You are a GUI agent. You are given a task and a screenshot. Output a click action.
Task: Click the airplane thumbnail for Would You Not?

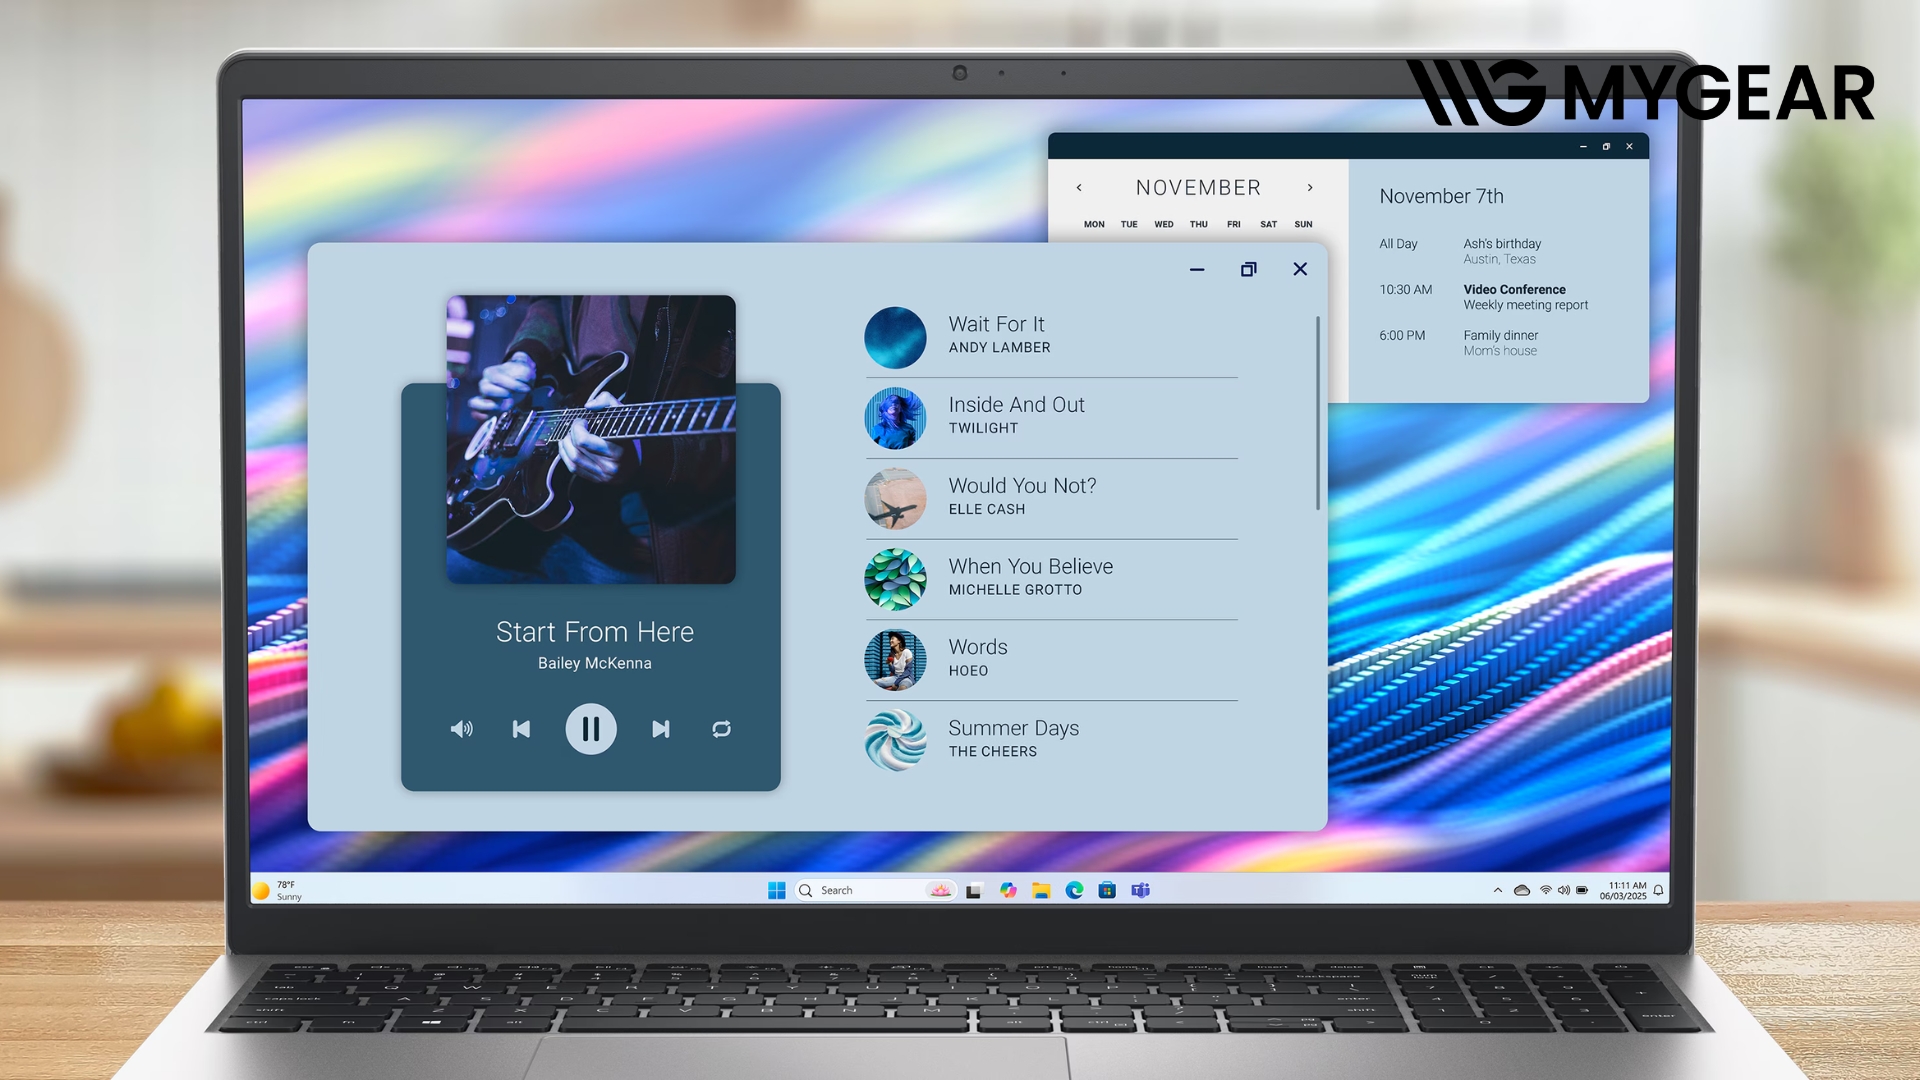pyautogui.click(x=895, y=499)
